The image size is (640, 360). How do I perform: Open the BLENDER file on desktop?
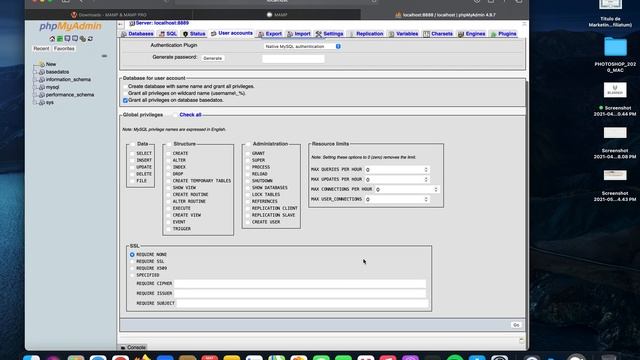tap(615, 90)
